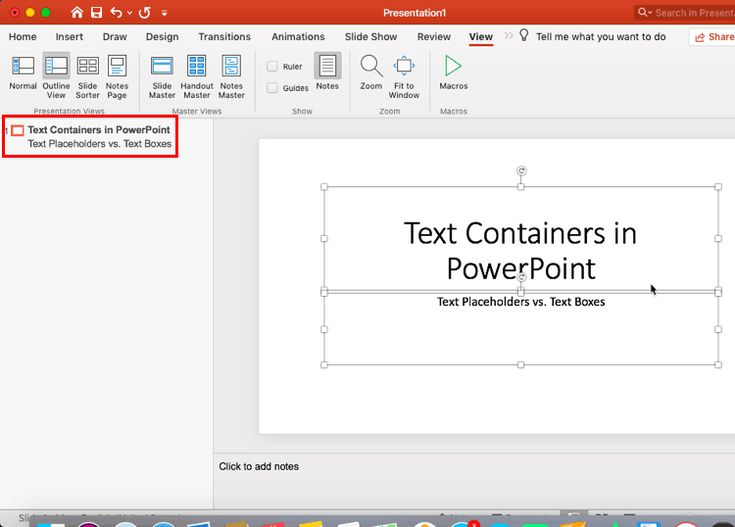Open the Transitions tab
The width and height of the screenshot is (735, 527).
pyautogui.click(x=224, y=37)
